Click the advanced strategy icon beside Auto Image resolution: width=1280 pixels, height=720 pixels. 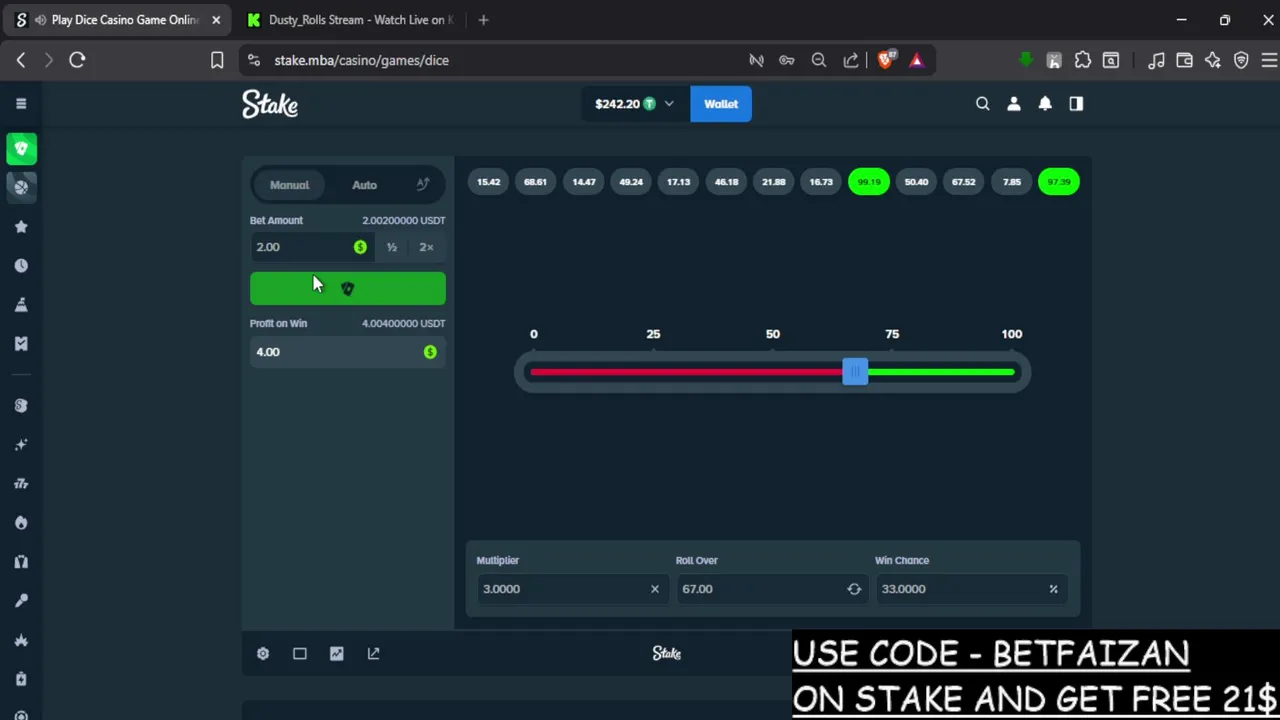pos(423,184)
